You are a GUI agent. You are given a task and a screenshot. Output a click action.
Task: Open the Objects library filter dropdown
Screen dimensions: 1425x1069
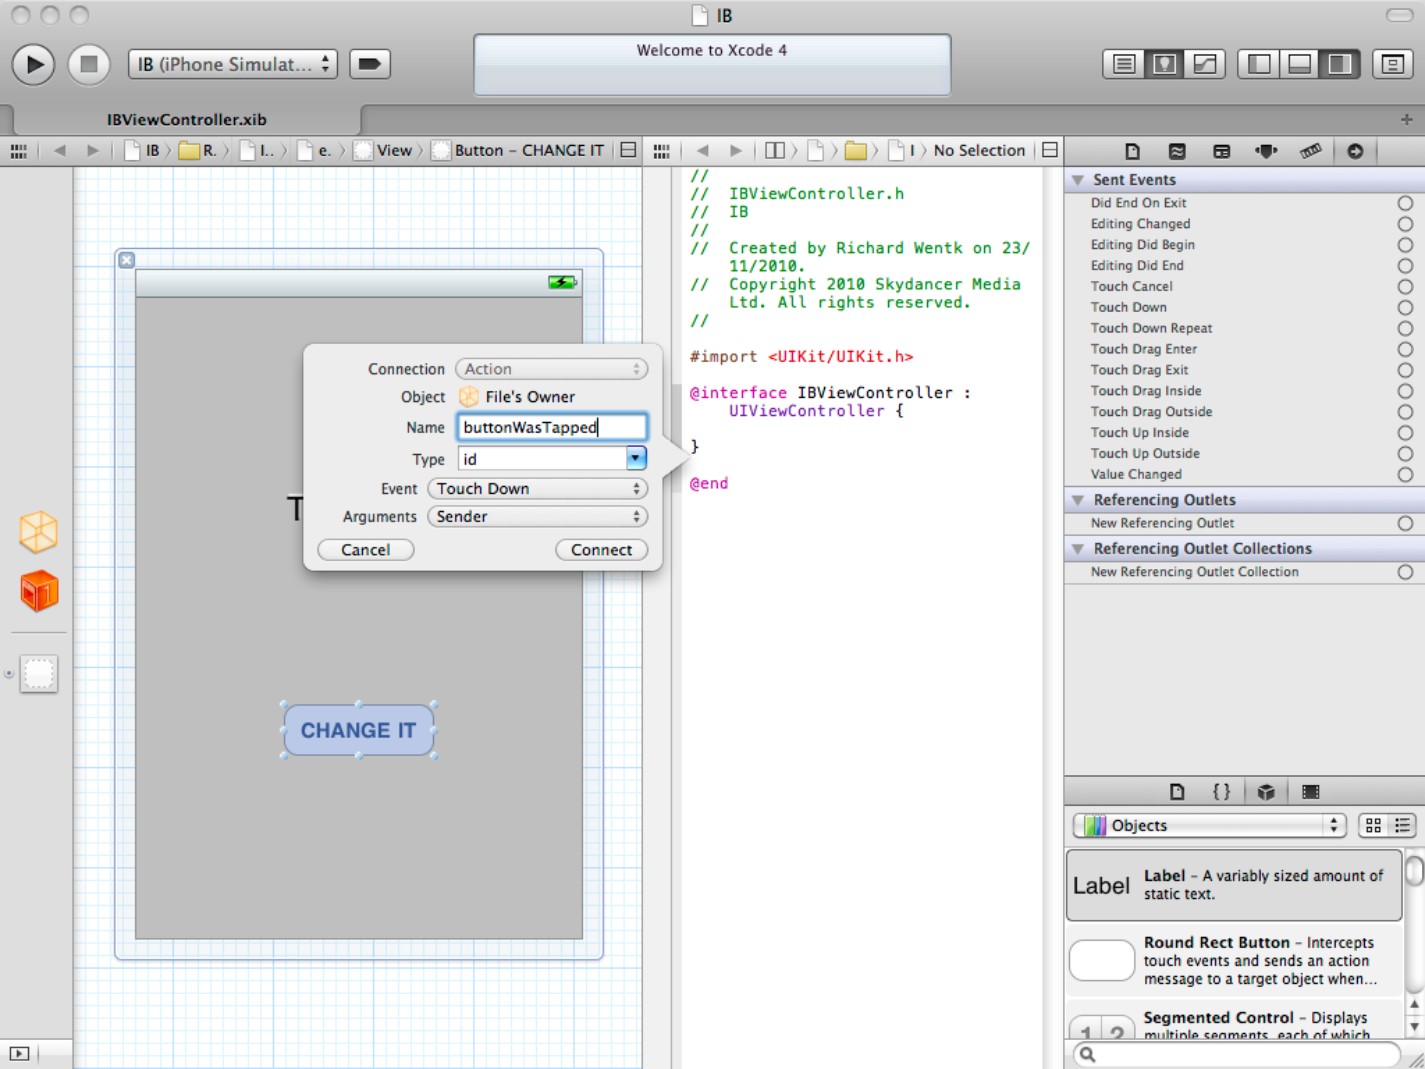1210,825
